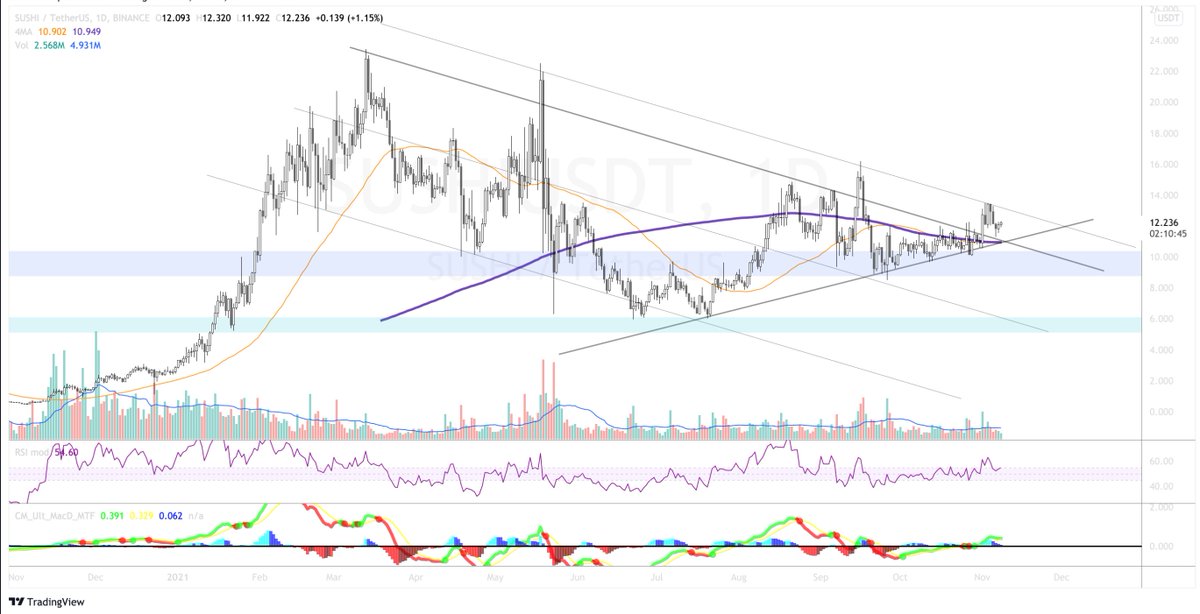Click the candle countdown 02:10:45

(1167, 233)
